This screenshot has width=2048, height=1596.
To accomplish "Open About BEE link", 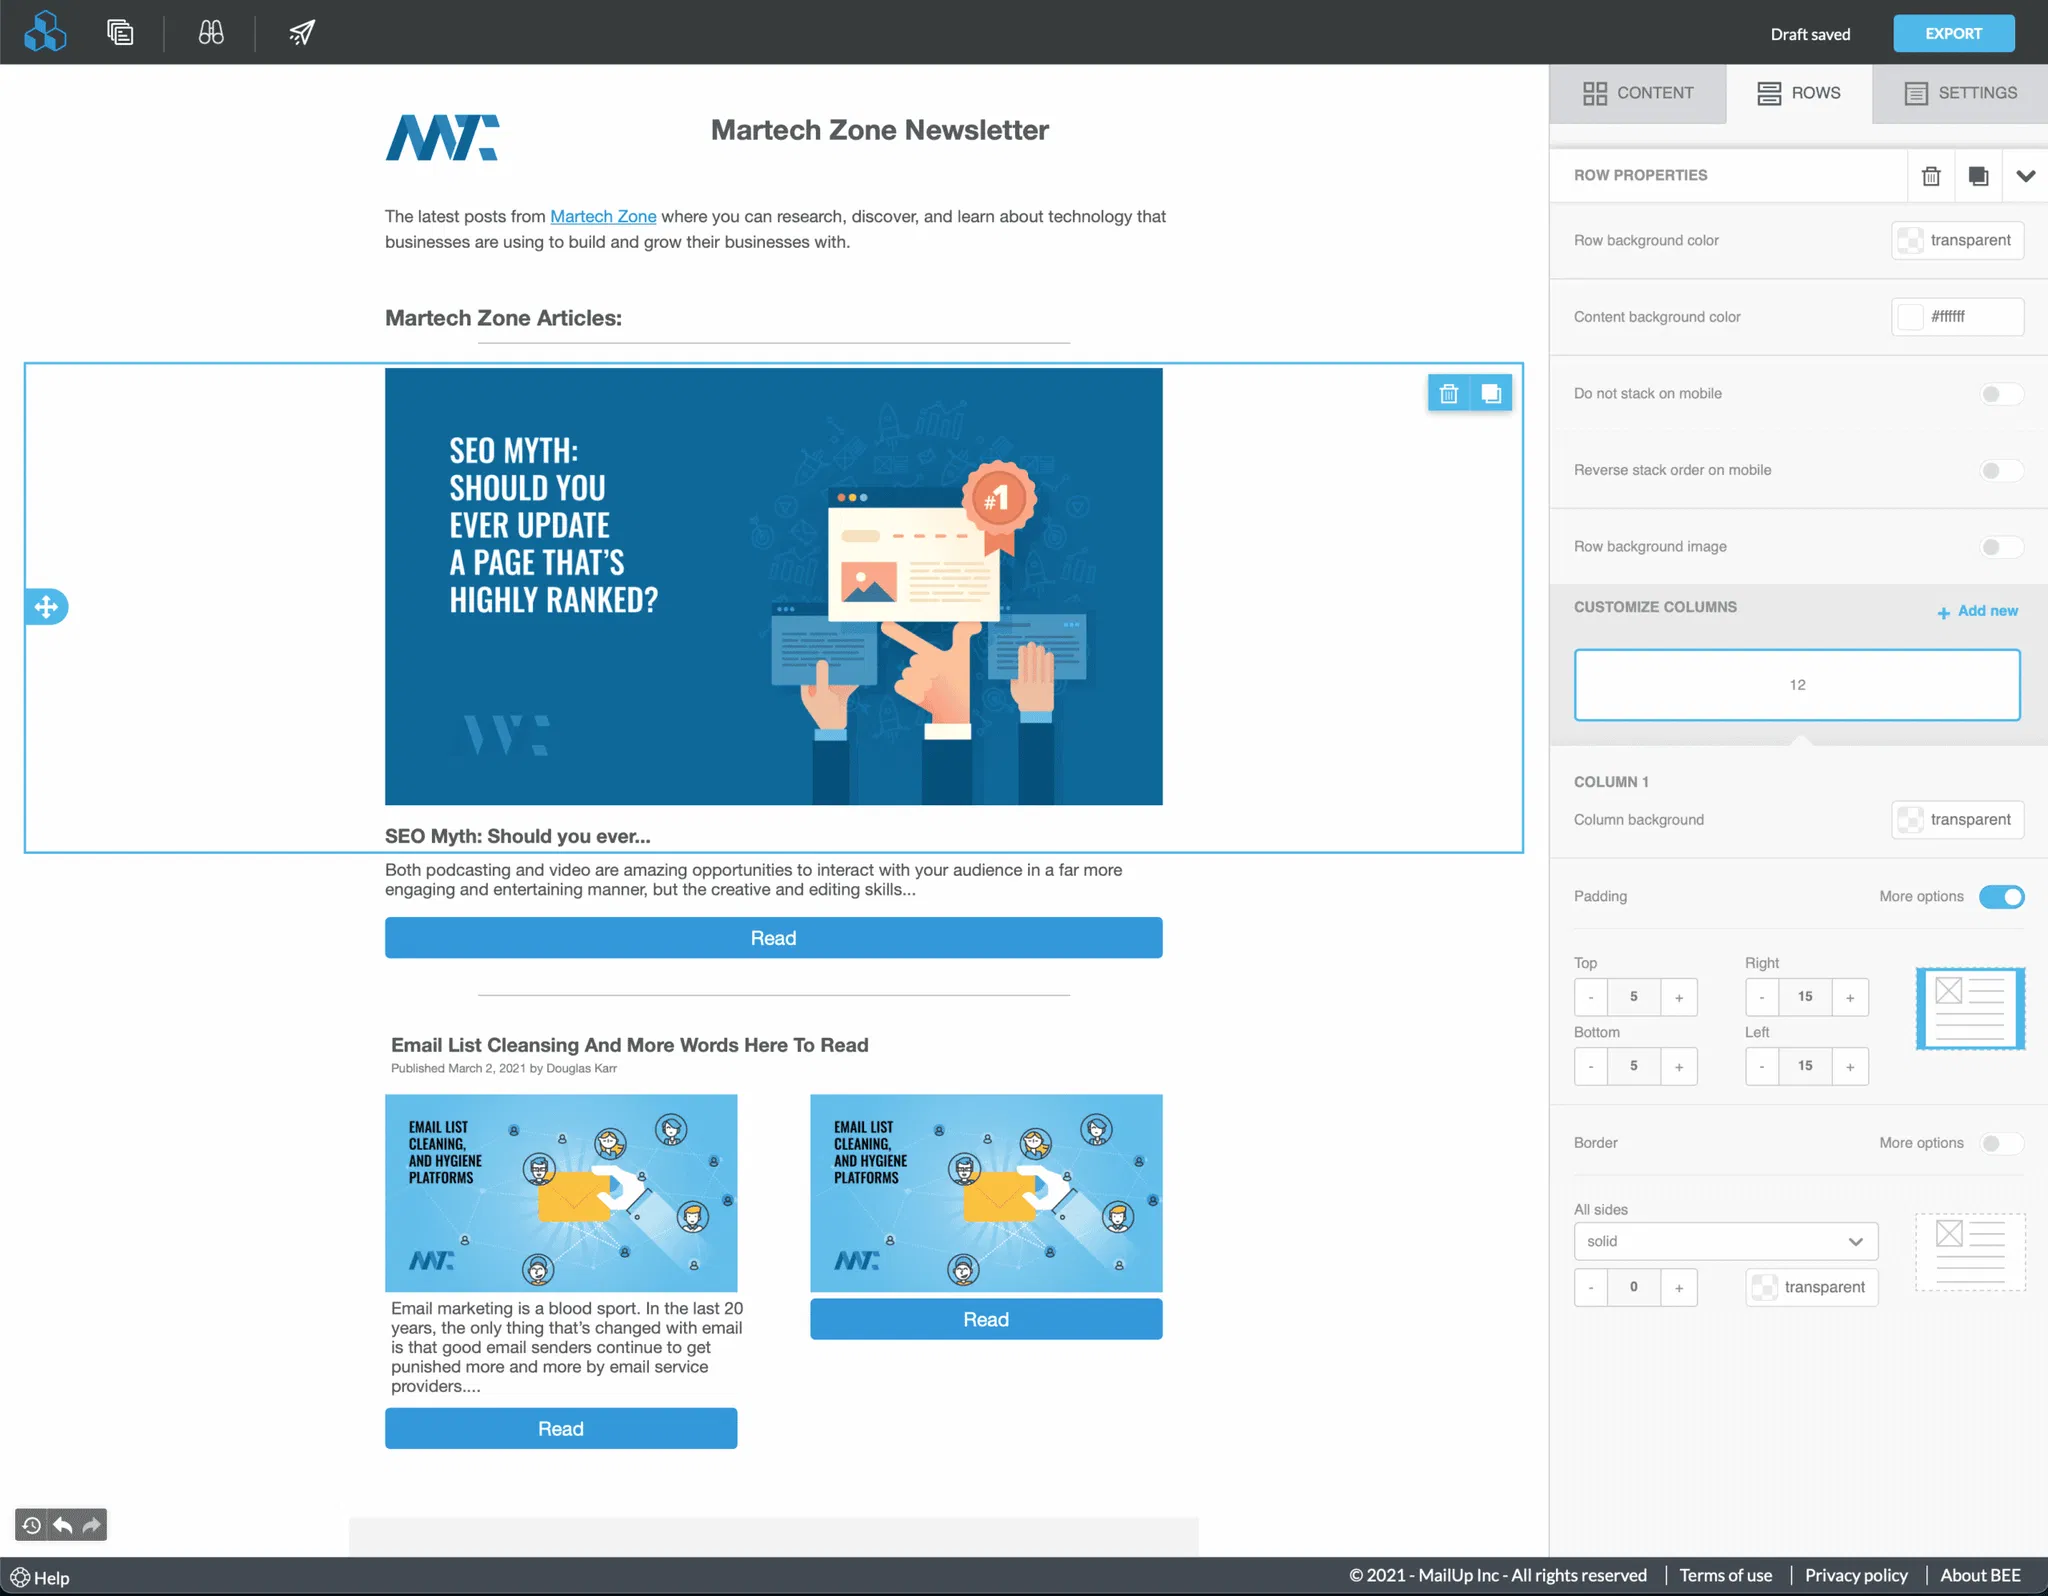I will pyautogui.click(x=1980, y=1575).
